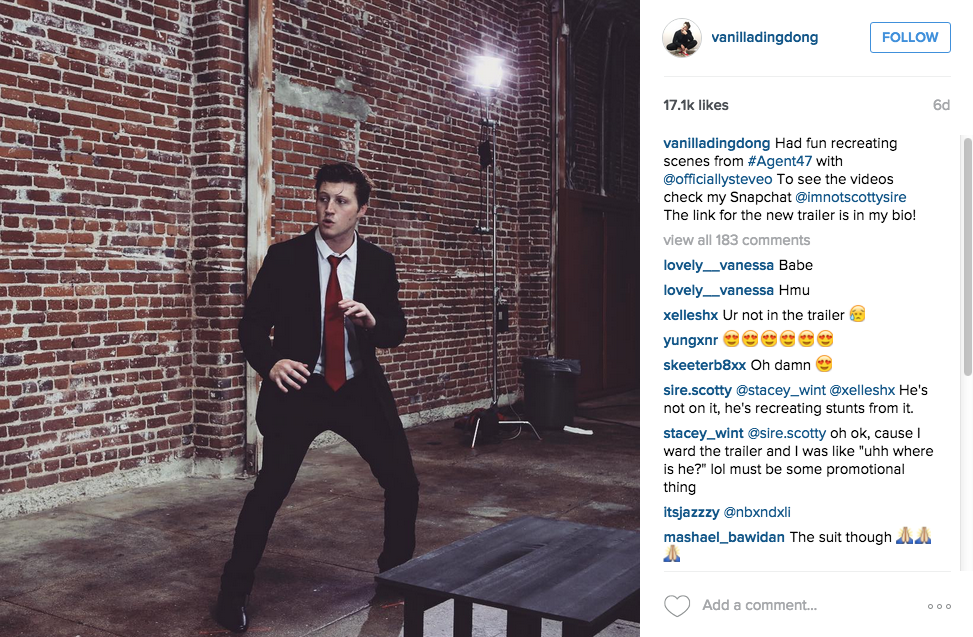Click the 17.1k likes count
The image size is (973, 637).
point(696,105)
